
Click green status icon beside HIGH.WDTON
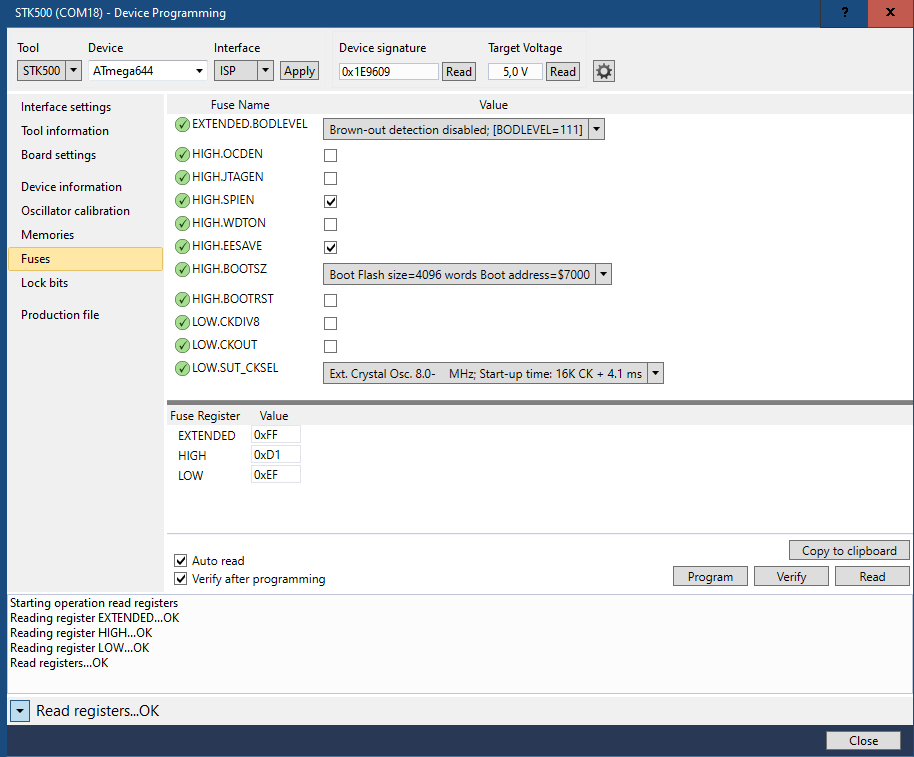point(182,223)
